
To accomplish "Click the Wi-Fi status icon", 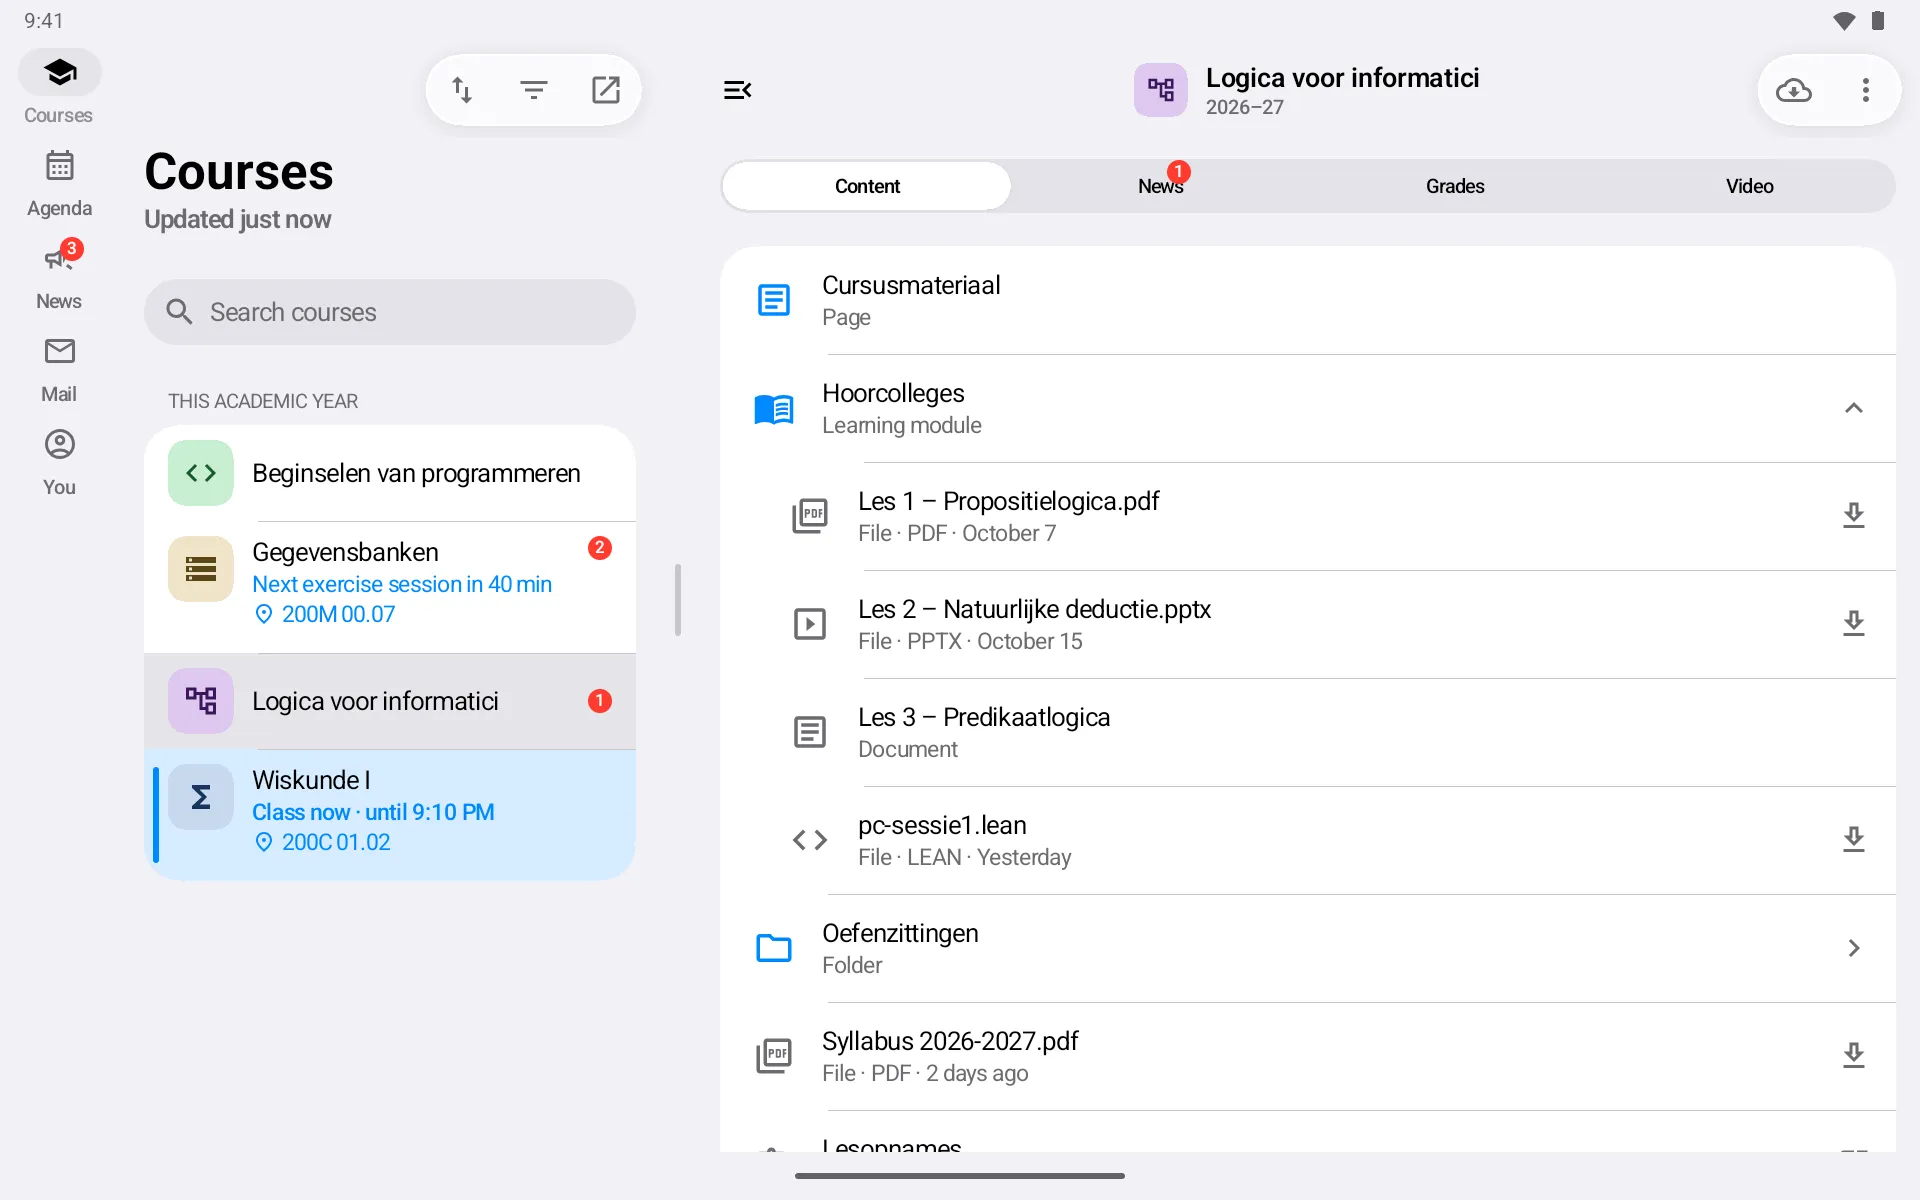I will [1844, 21].
